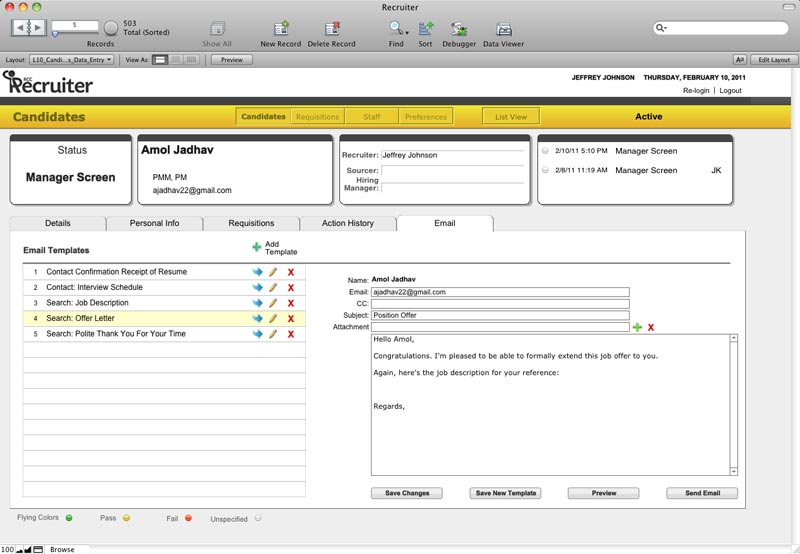Viewport: 800px width, 554px height.
Task: Remove attachment with red X icon
Action: pos(651,328)
